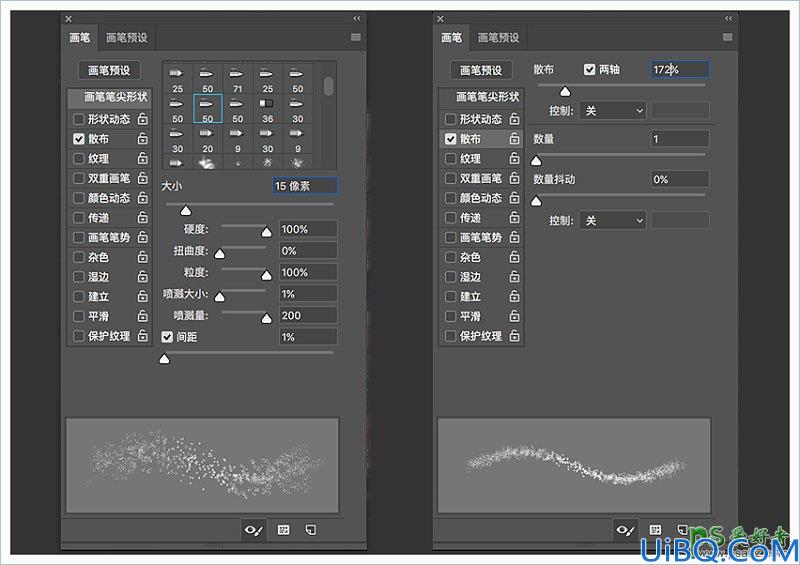Create new brush icon in left panel footer
This screenshot has width=800, height=565.
coord(311,530)
